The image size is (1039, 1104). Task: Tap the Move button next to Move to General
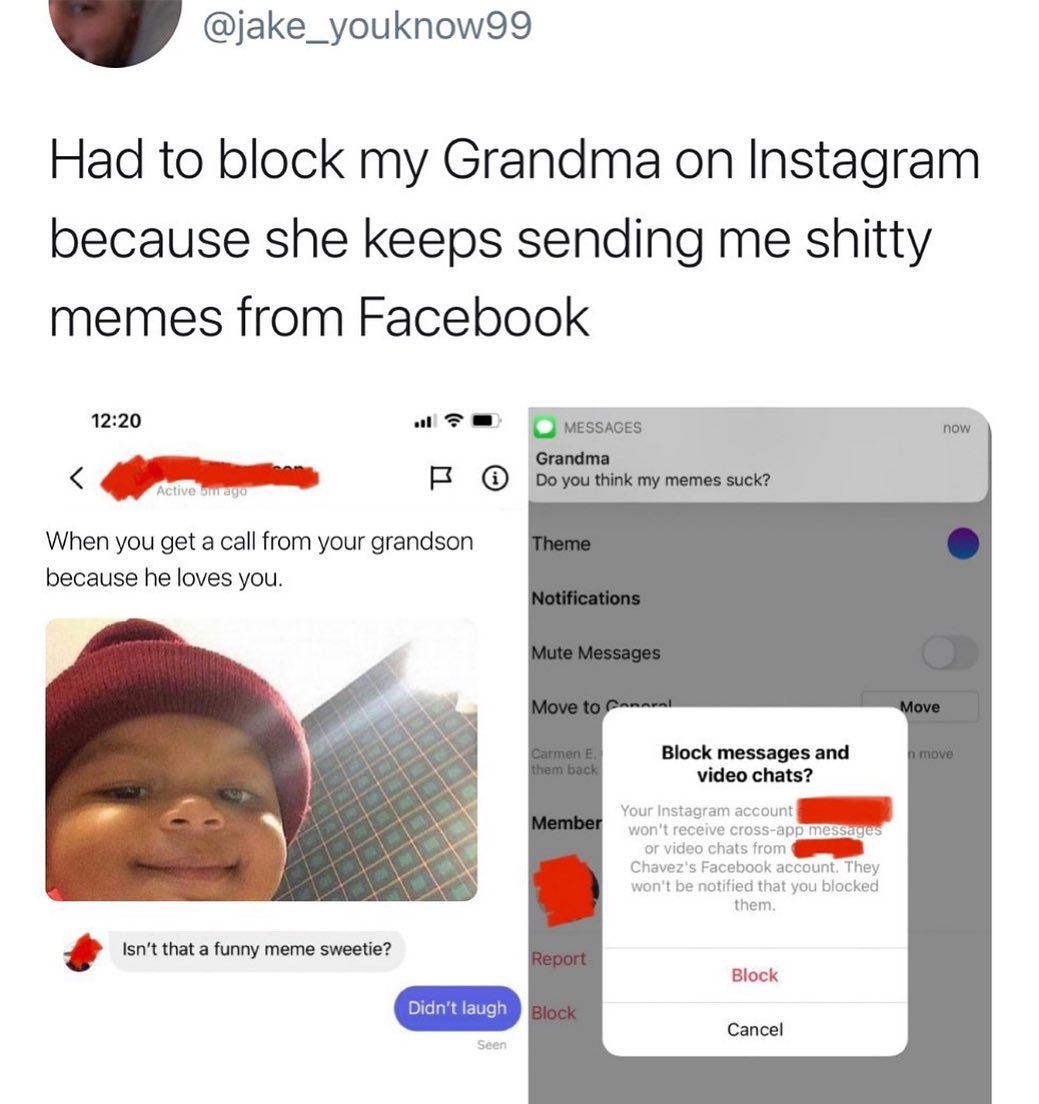tap(920, 707)
